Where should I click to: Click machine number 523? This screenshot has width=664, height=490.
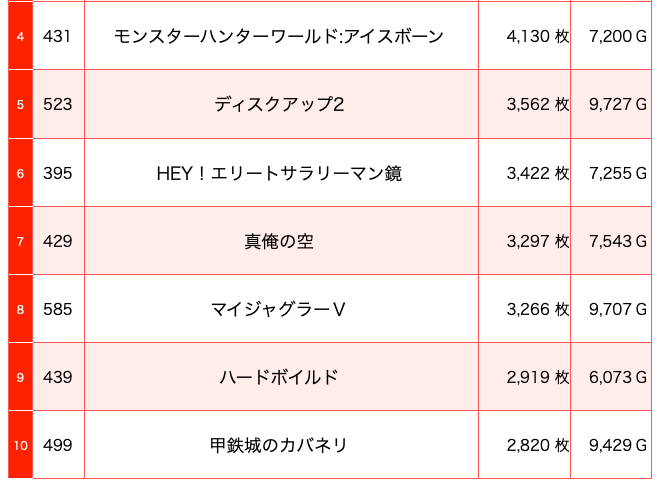click(57, 105)
